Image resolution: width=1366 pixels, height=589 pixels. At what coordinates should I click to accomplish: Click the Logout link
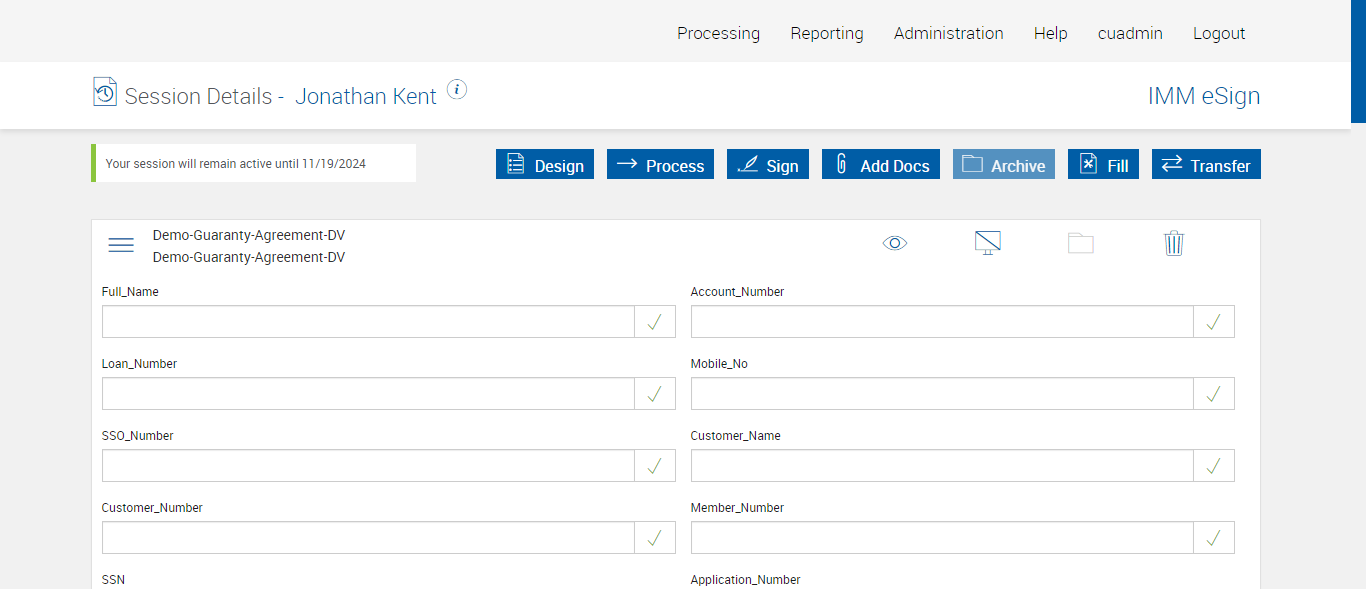coord(1219,33)
